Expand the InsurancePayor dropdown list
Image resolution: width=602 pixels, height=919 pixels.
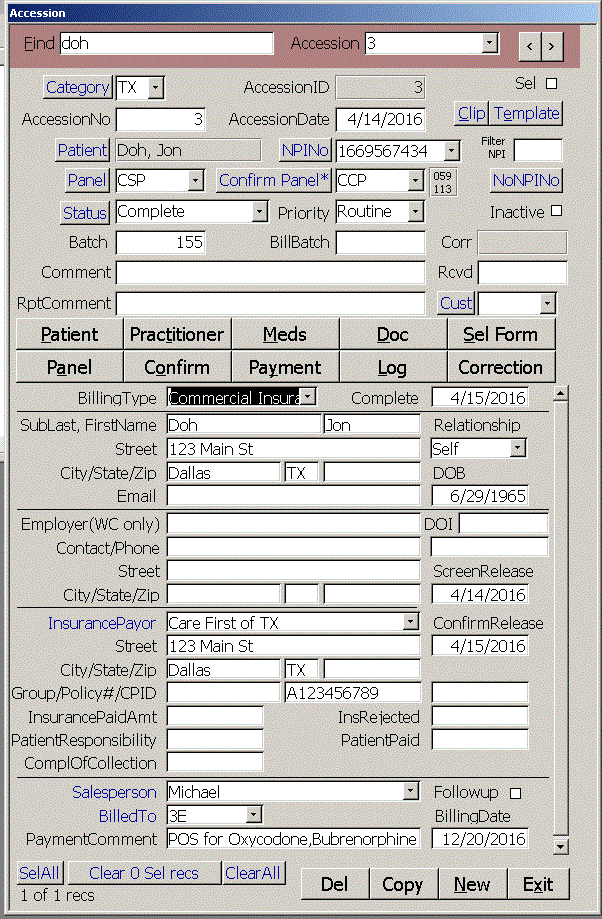(410, 623)
